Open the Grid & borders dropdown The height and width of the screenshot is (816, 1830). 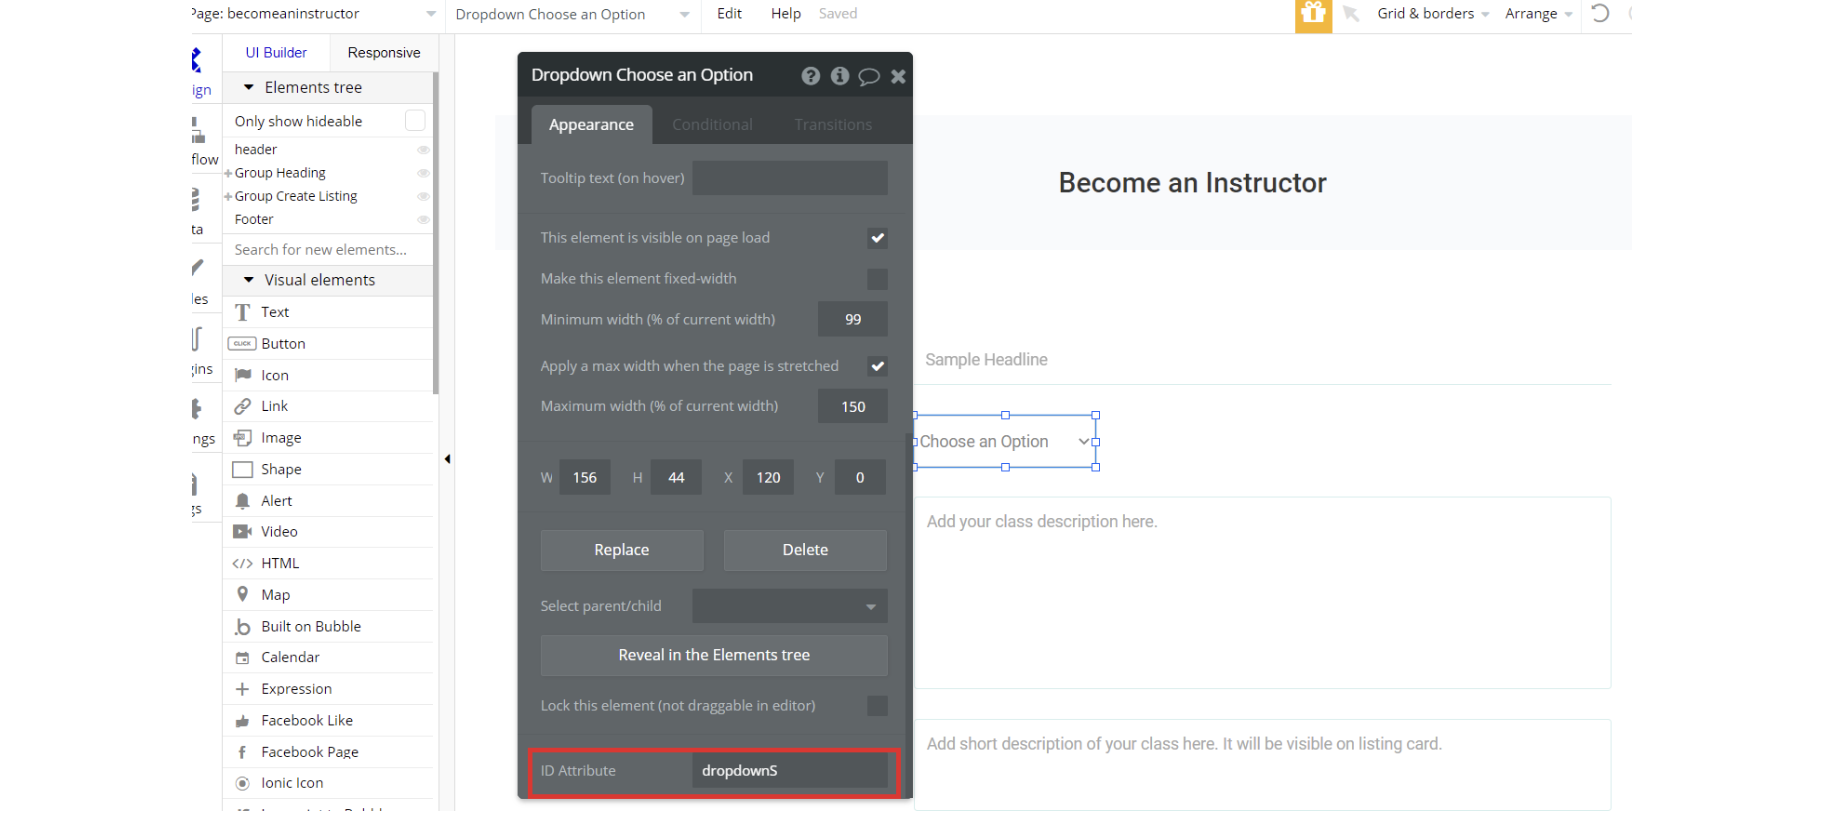pos(1432,14)
